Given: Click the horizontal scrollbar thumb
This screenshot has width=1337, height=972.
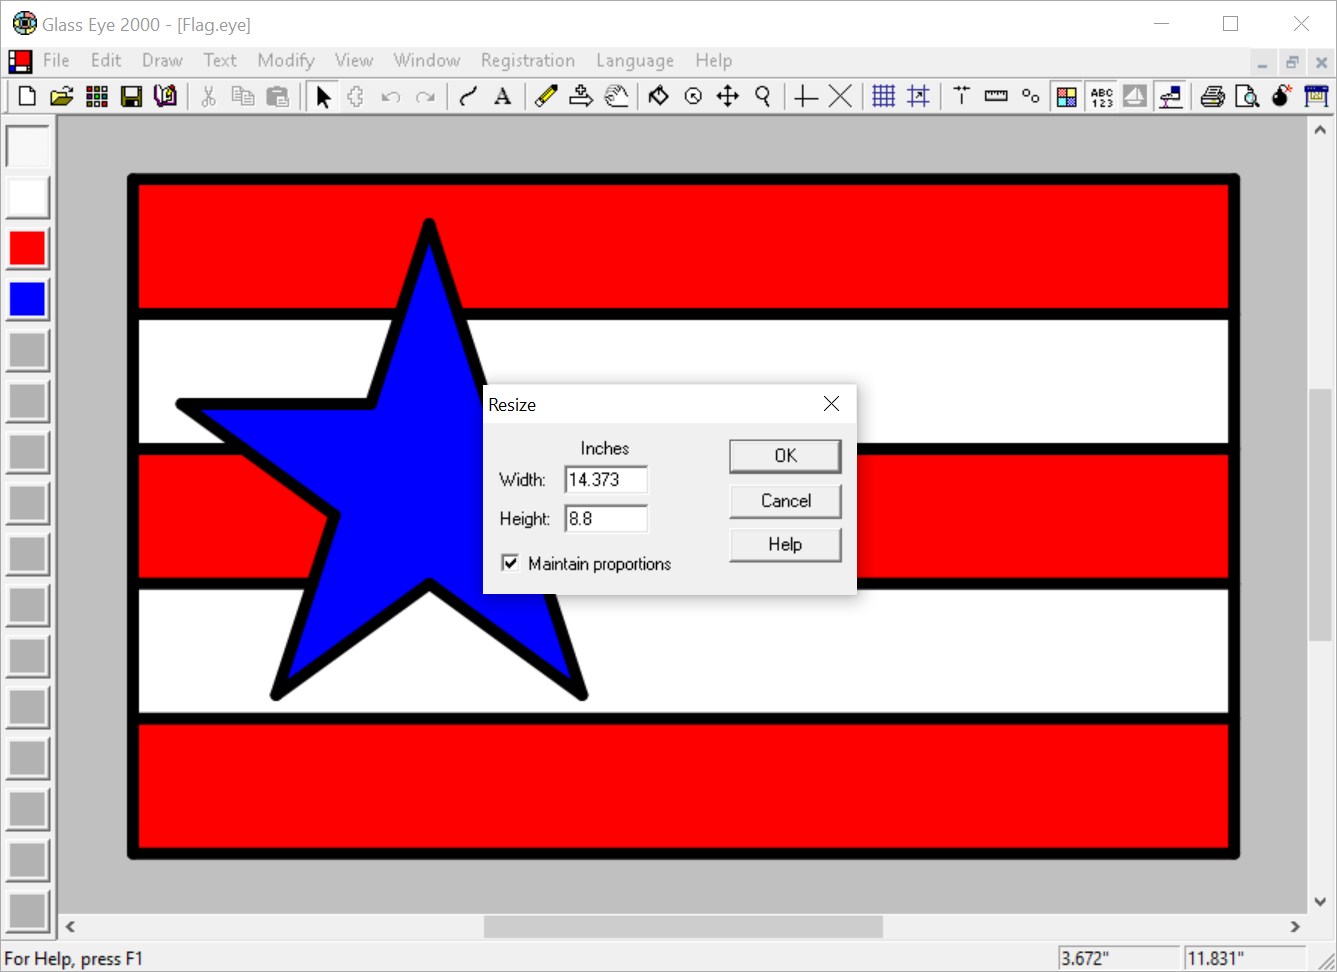Looking at the screenshot, I should [683, 927].
